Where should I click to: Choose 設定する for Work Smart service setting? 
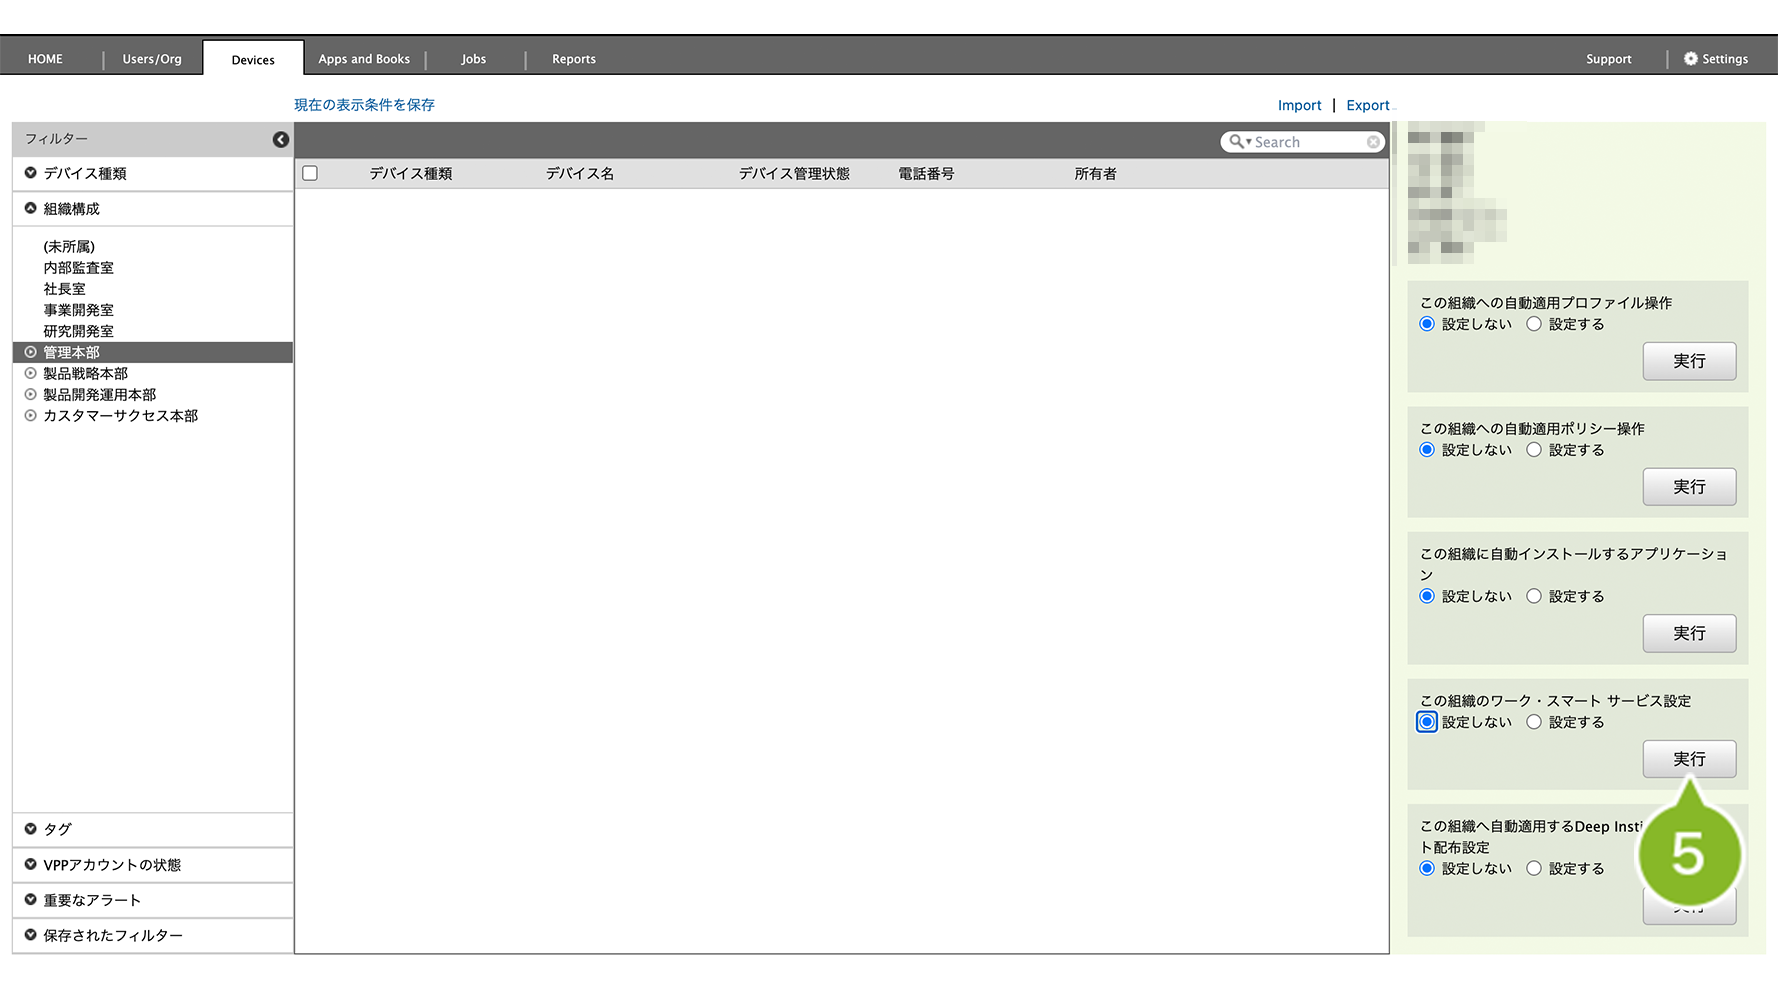pyautogui.click(x=1533, y=722)
